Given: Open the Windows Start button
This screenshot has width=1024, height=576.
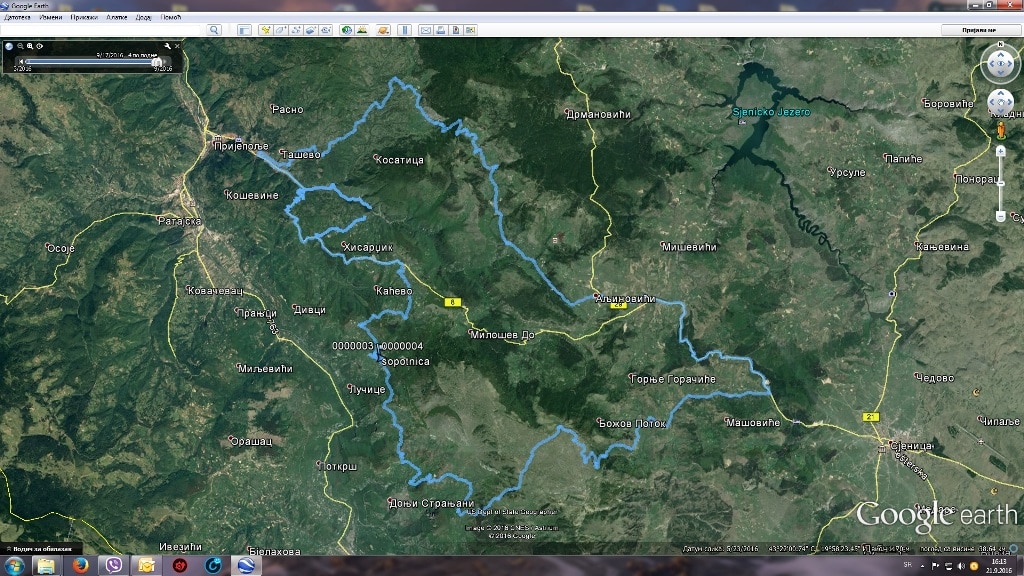Looking at the screenshot, I should point(14,566).
